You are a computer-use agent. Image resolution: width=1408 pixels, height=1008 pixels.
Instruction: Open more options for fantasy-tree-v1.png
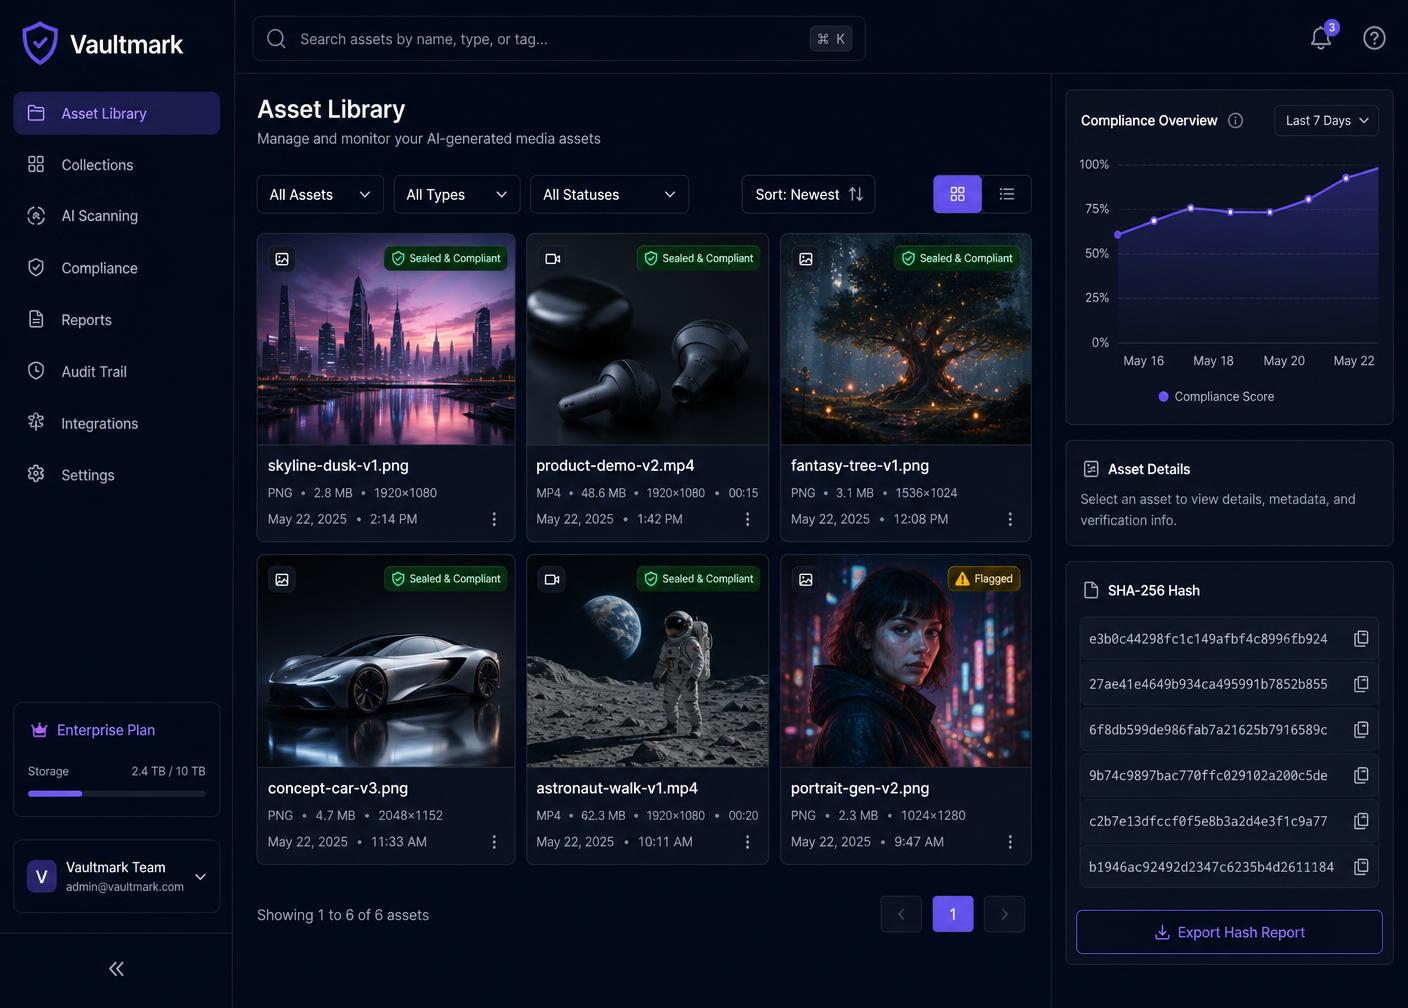tap(1010, 519)
